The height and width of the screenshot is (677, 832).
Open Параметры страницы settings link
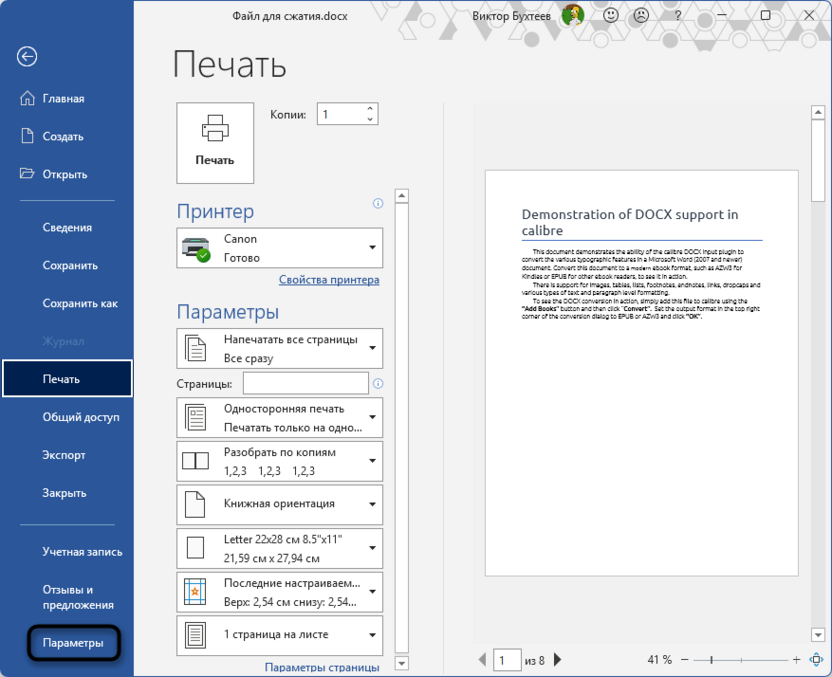(x=322, y=666)
